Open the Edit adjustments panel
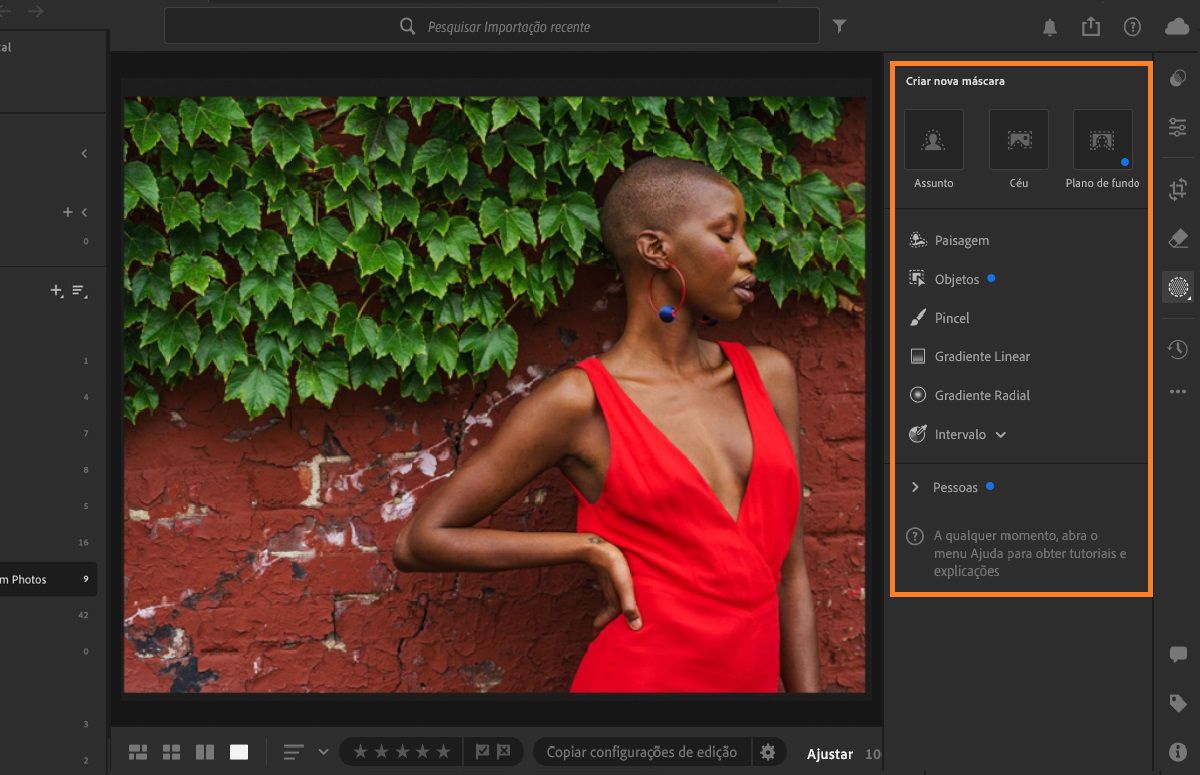The height and width of the screenshot is (775, 1200). (1177, 128)
